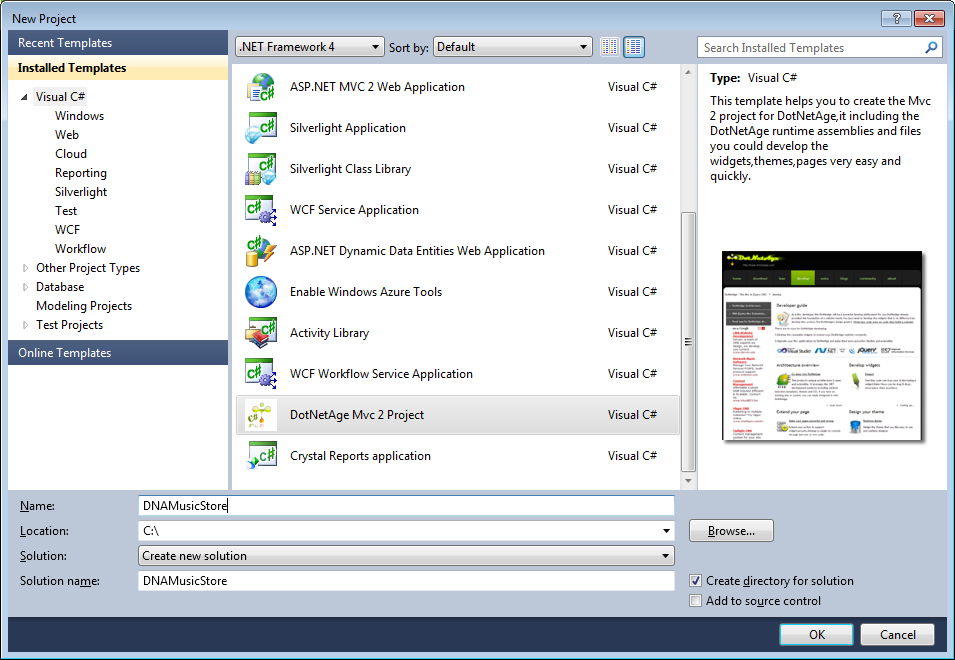Click the template list scroll down arrow

[x=688, y=481]
